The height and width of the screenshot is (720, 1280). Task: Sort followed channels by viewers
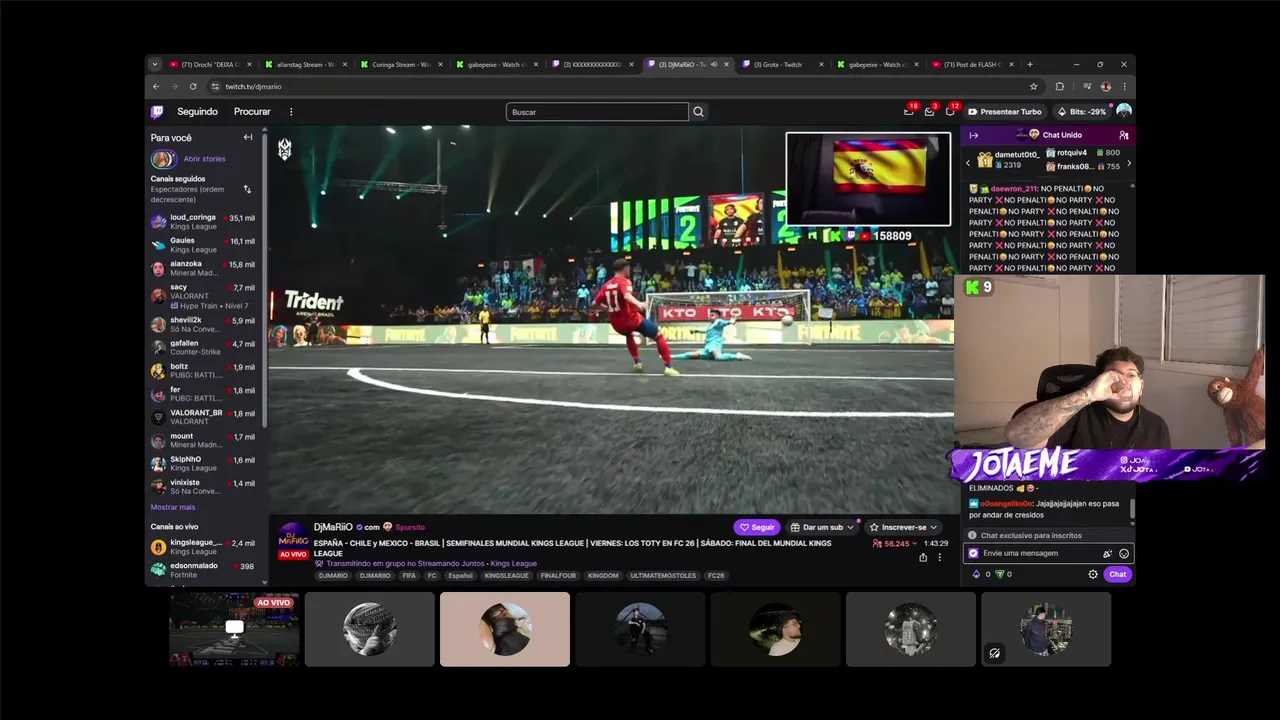(247, 189)
